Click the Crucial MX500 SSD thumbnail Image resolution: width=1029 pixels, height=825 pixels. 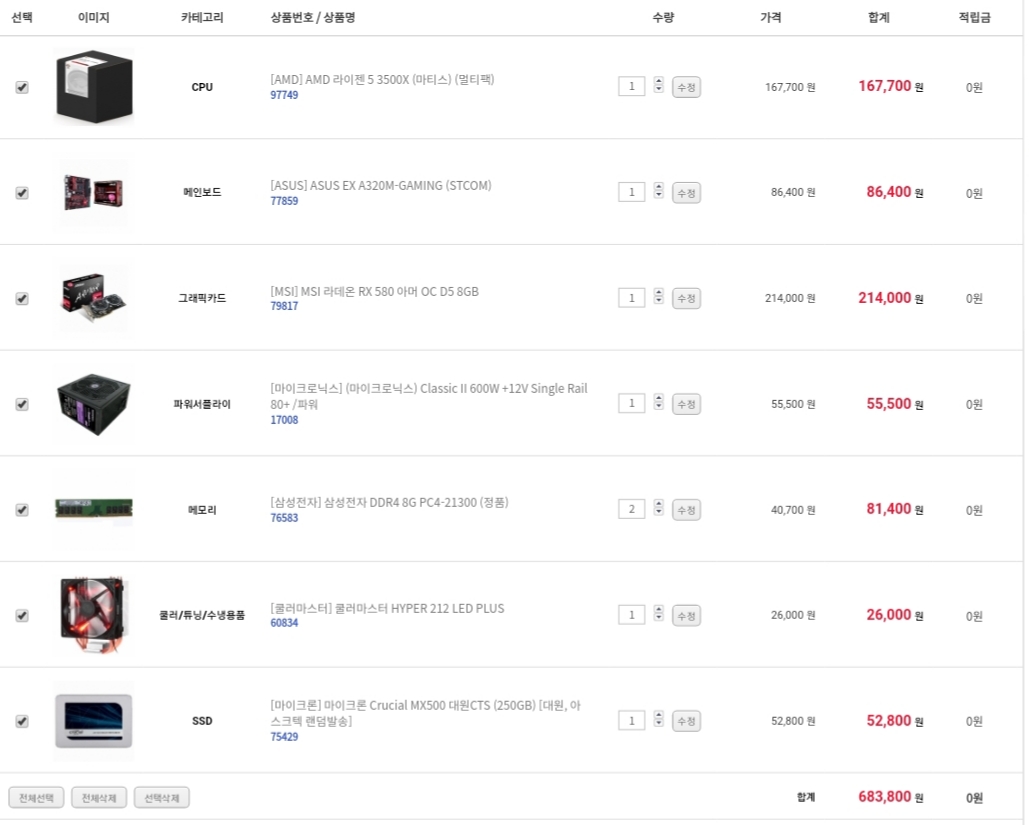click(93, 721)
